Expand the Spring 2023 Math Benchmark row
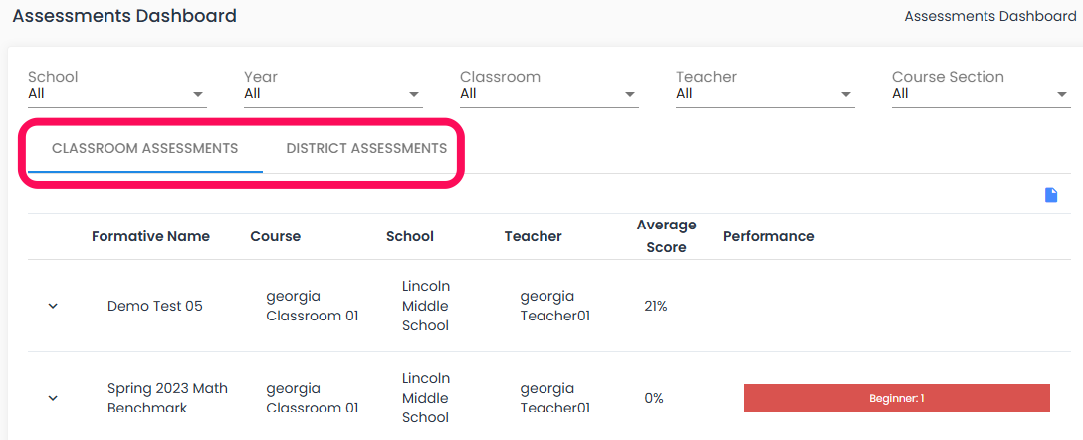1083x440 pixels. [x=53, y=398]
